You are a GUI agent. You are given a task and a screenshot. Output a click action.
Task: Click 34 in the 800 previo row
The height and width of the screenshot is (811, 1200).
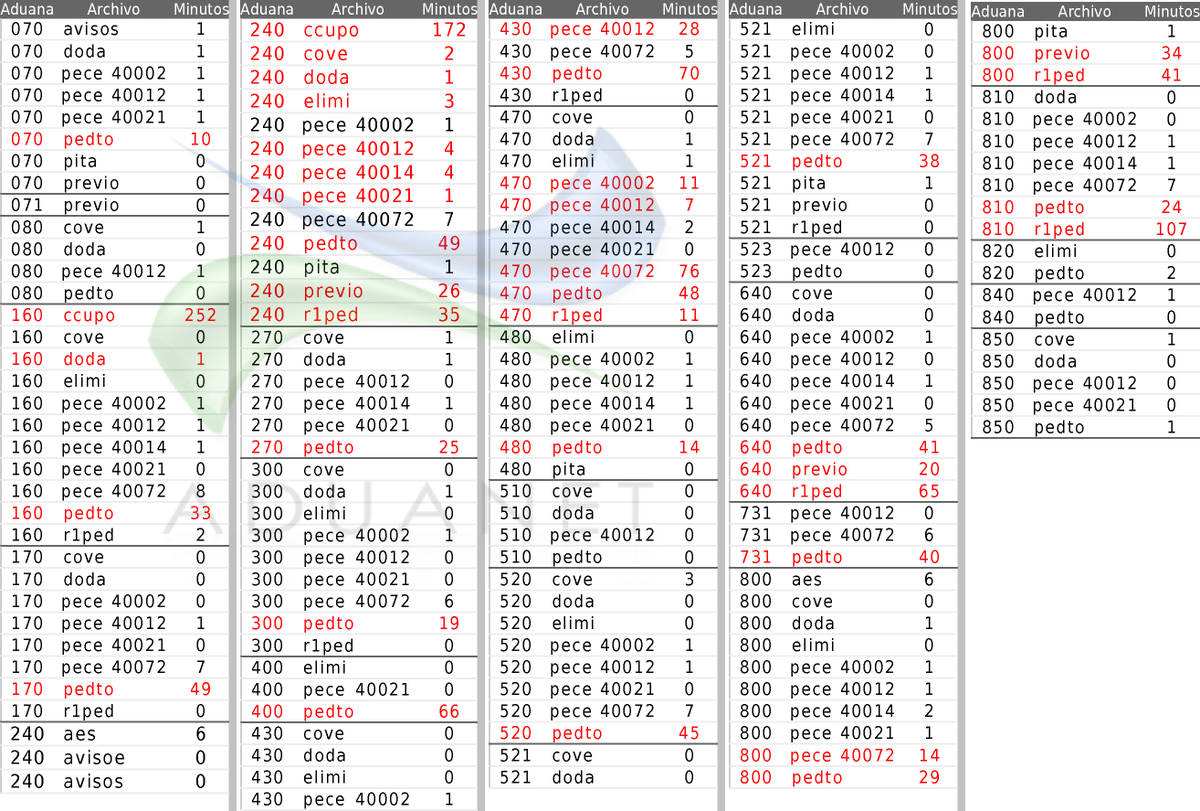(x=1172, y=54)
